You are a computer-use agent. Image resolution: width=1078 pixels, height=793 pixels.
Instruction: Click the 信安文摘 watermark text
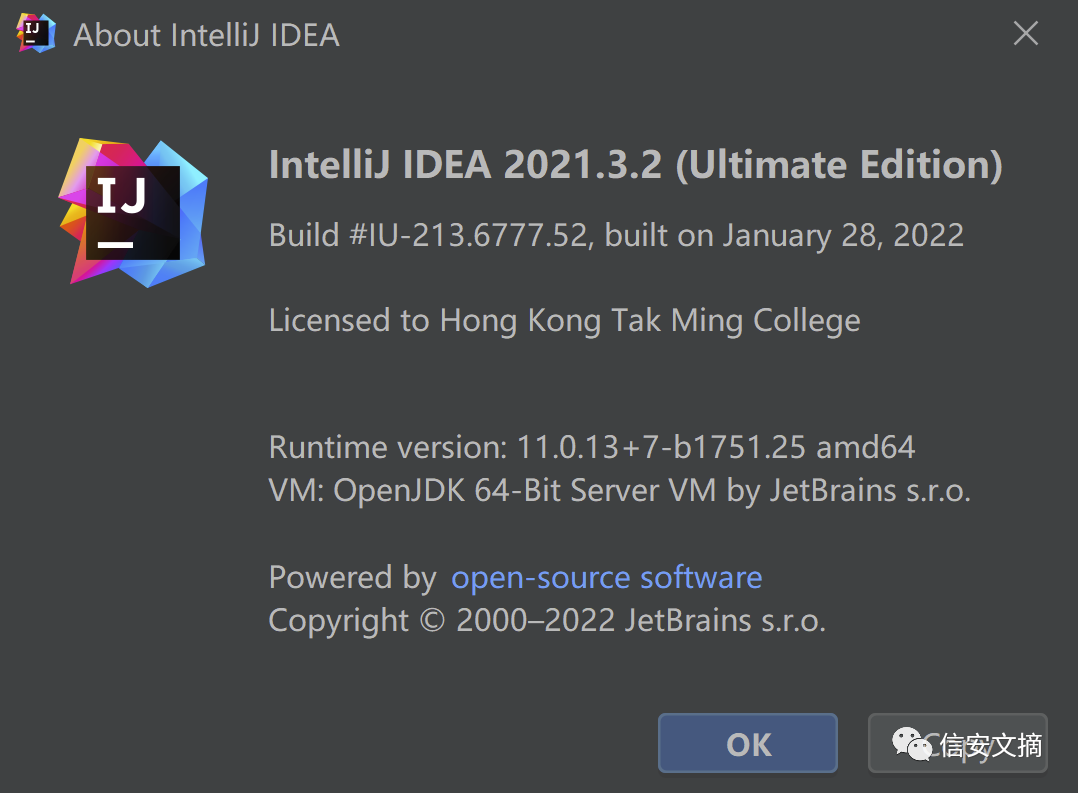pos(991,745)
